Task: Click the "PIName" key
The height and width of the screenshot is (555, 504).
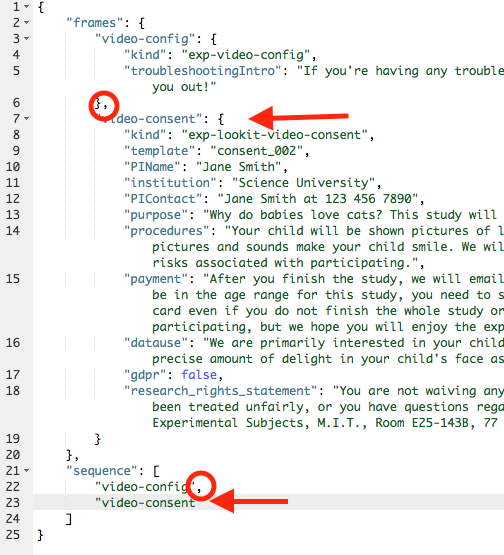Action: pyautogui.click(x=152, y=167)
